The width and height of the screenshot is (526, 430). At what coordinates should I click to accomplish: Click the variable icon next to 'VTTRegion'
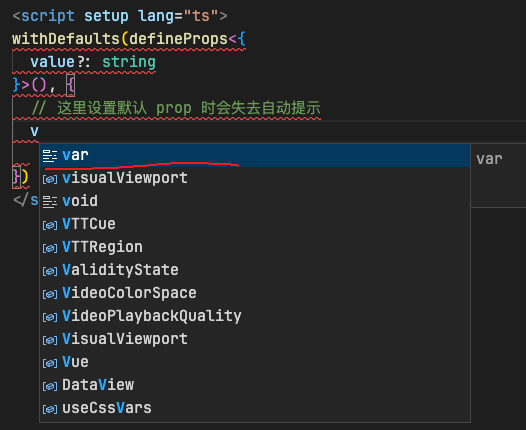pyautogui.click(x=50, y=249)
